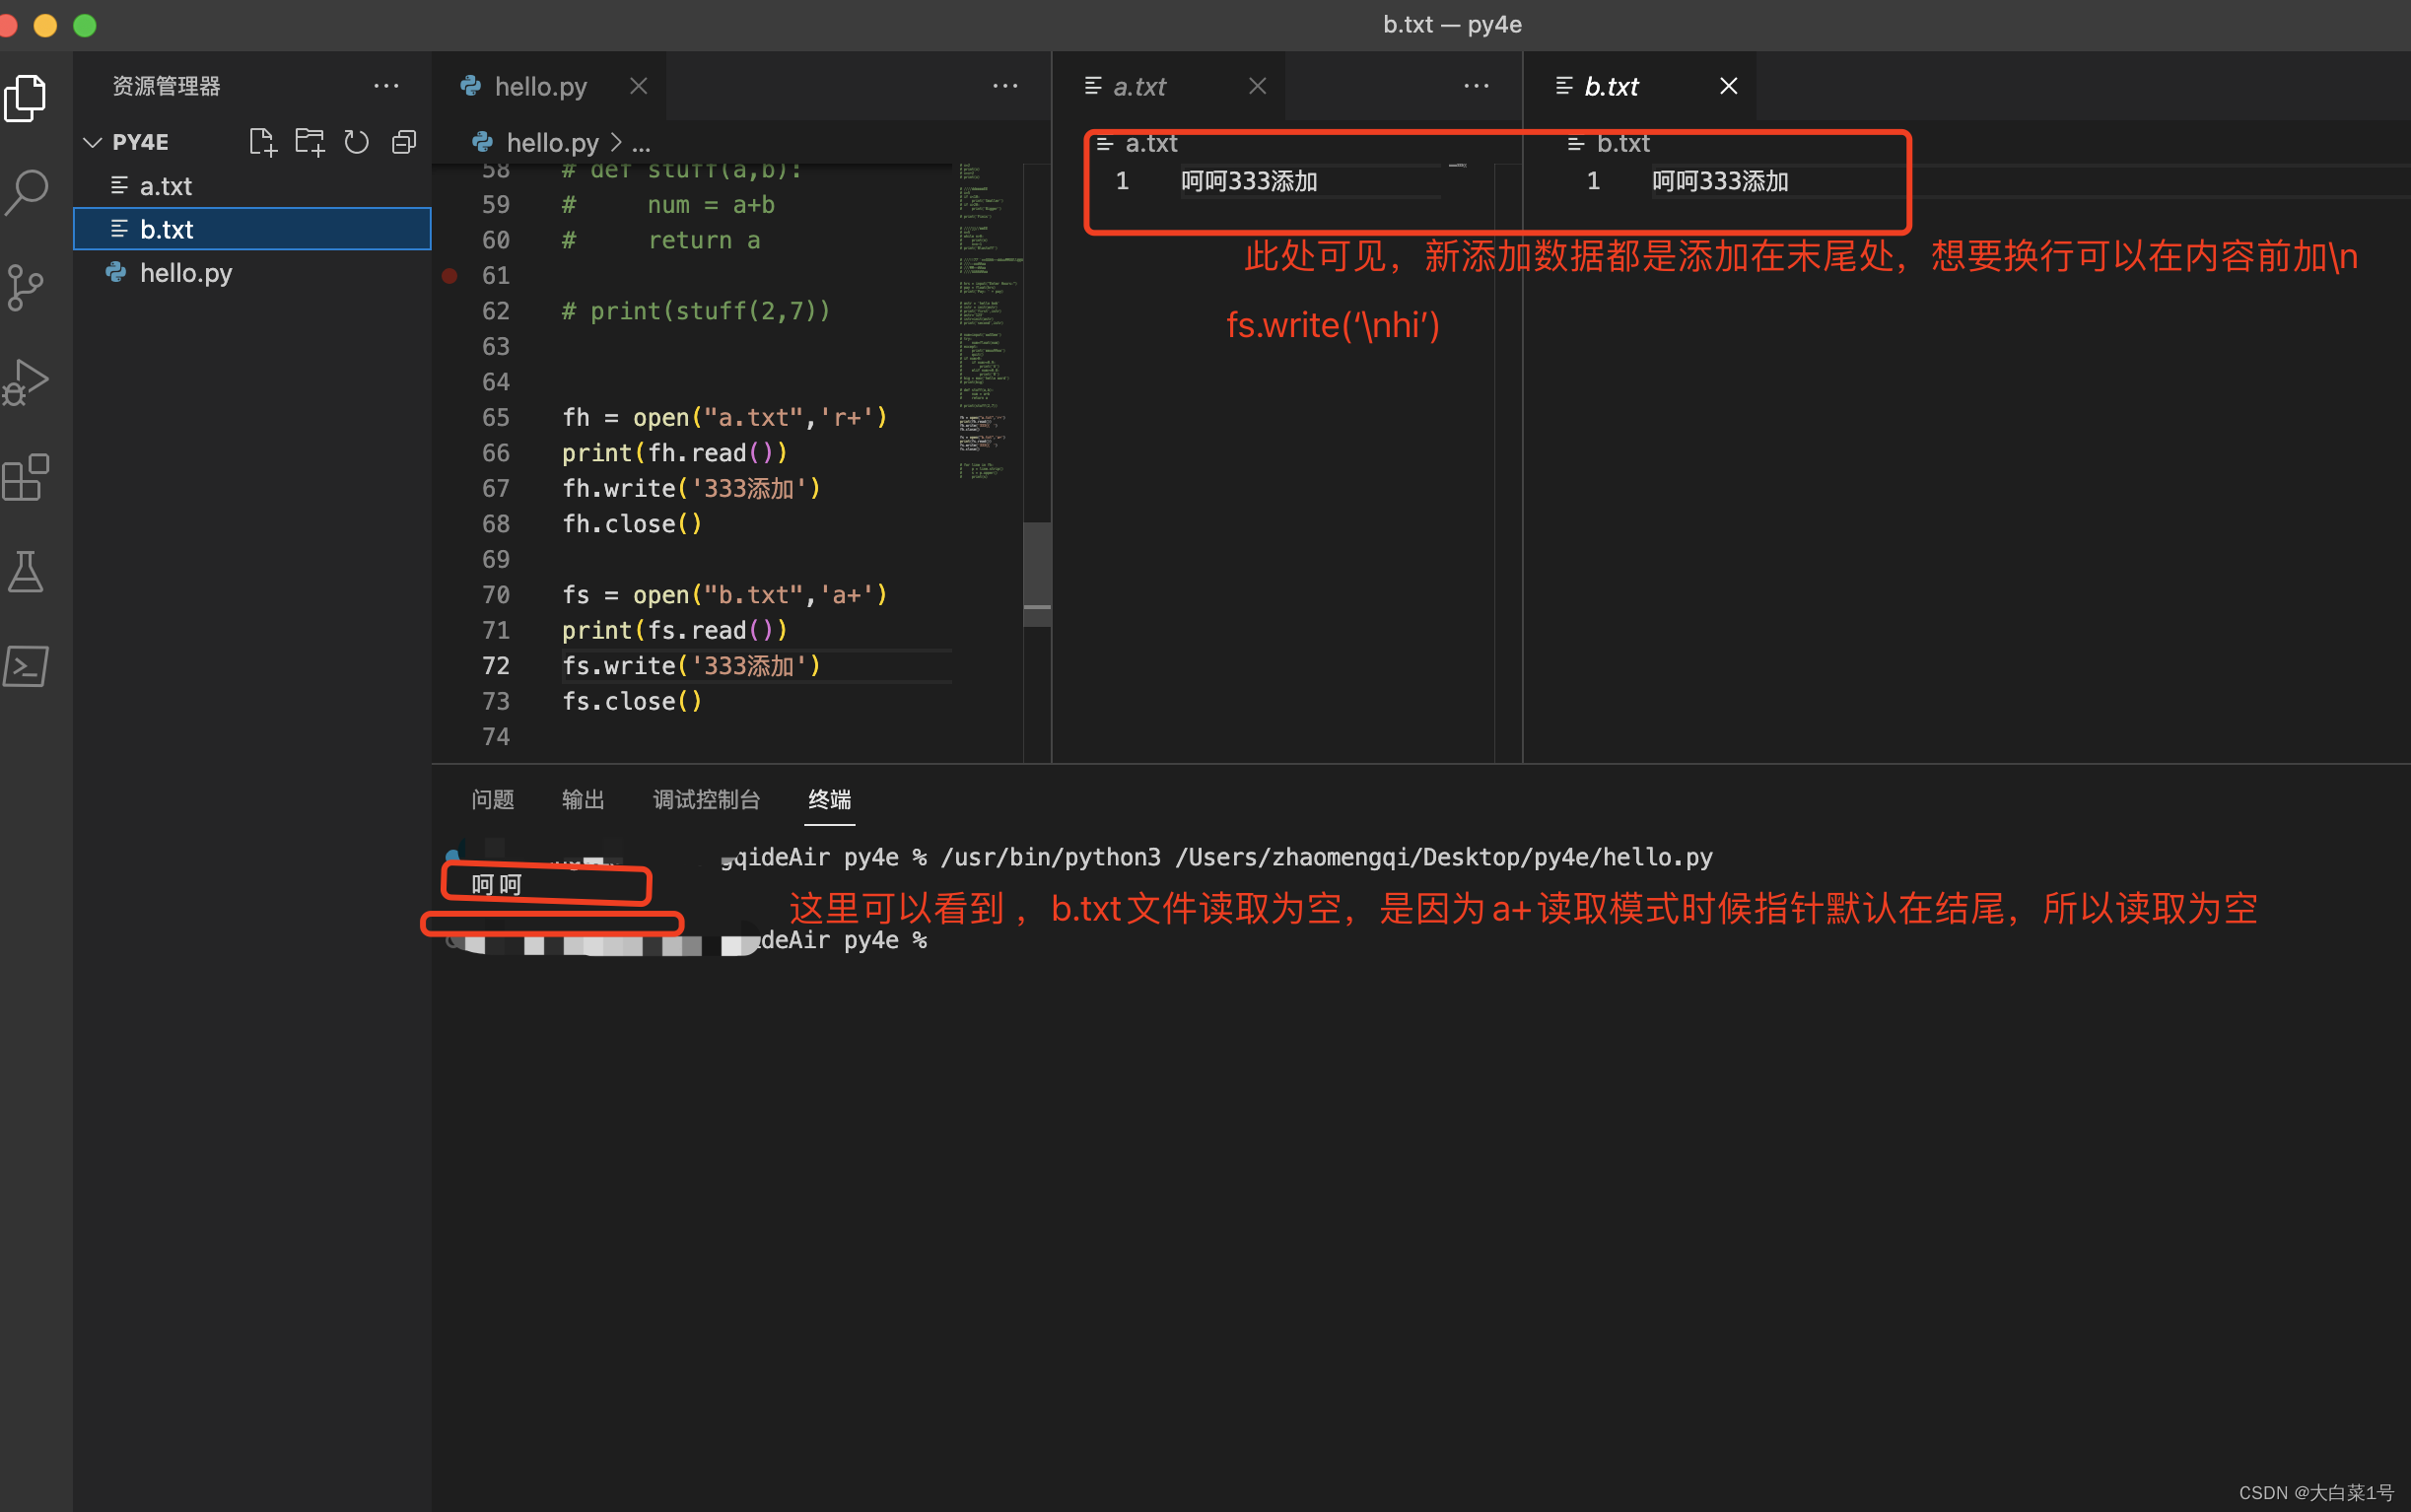
Task: Click the hello.py minimap preview
Action: [x=988, y=320]
